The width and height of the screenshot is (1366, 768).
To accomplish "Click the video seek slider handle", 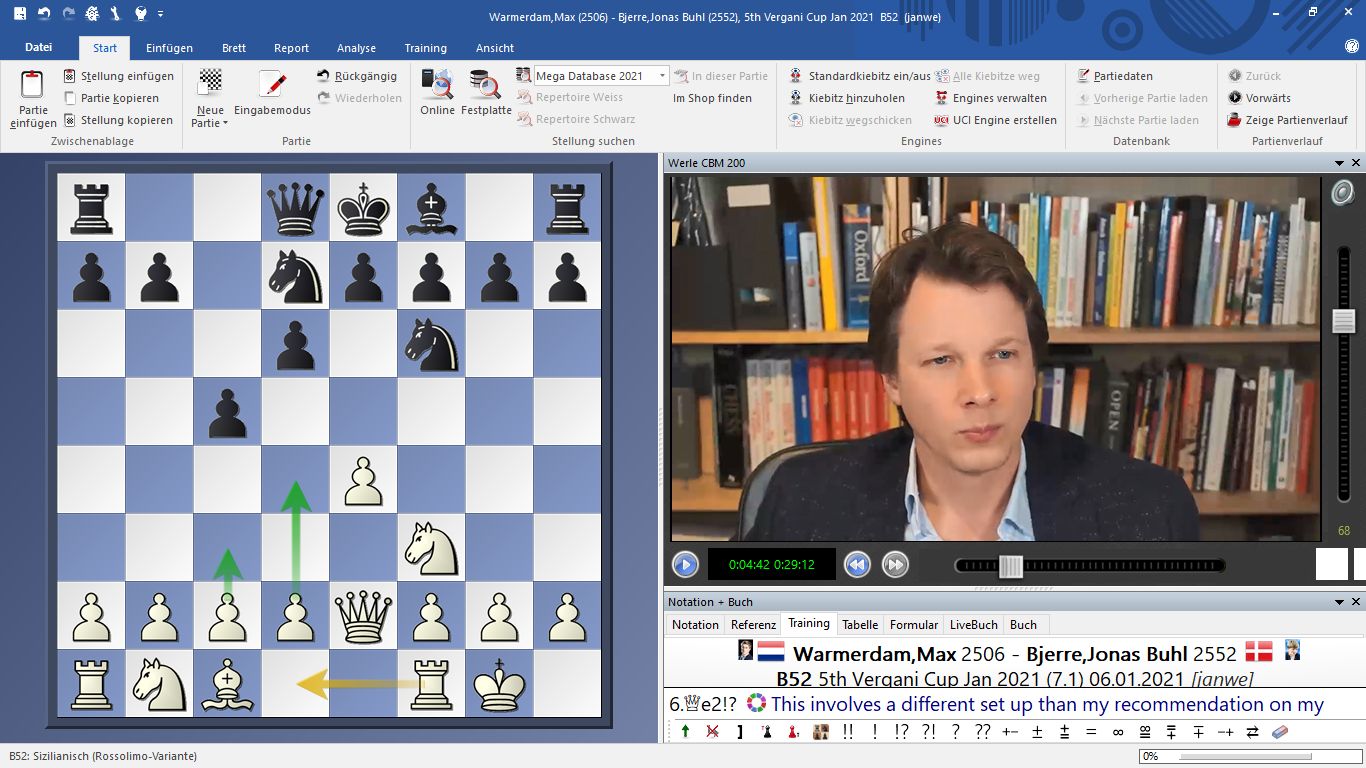I will [x=1010, y=566].
